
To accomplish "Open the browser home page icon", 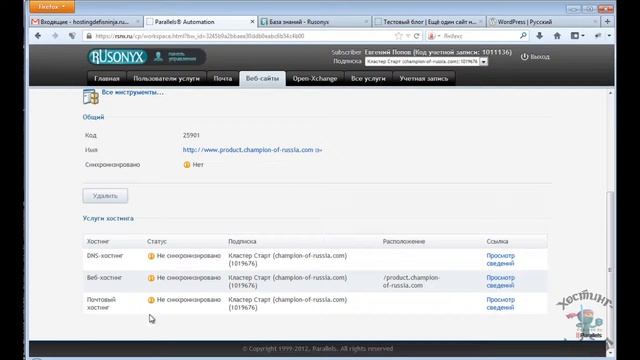I will click(x=557, y=36).
